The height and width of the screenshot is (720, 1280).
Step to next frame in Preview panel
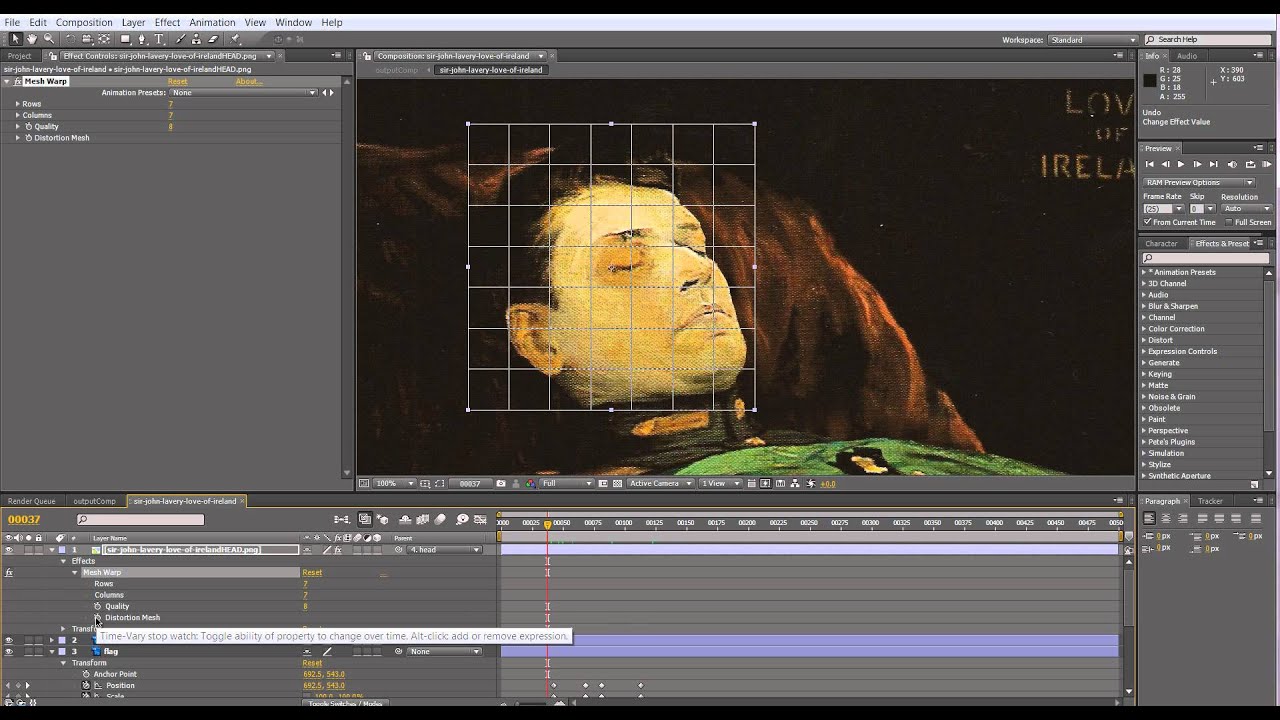[x=1197, y=164]
